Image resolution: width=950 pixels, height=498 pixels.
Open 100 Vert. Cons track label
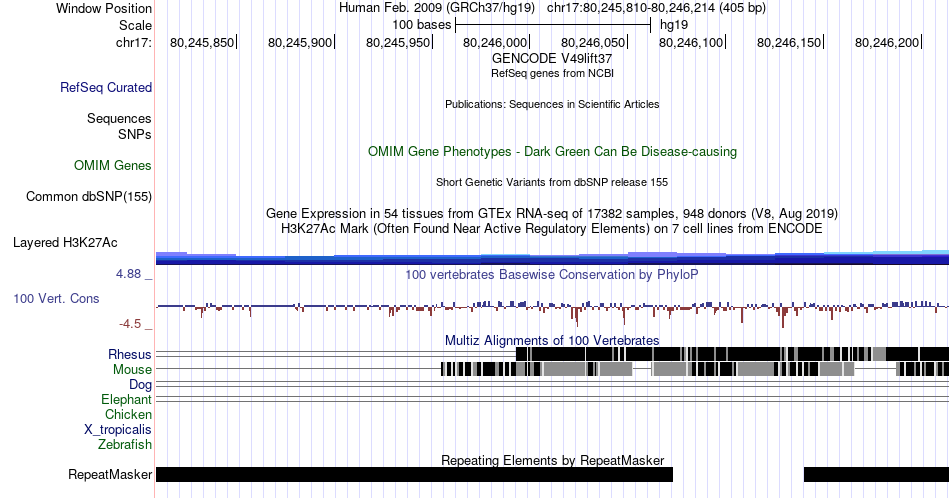56,298
